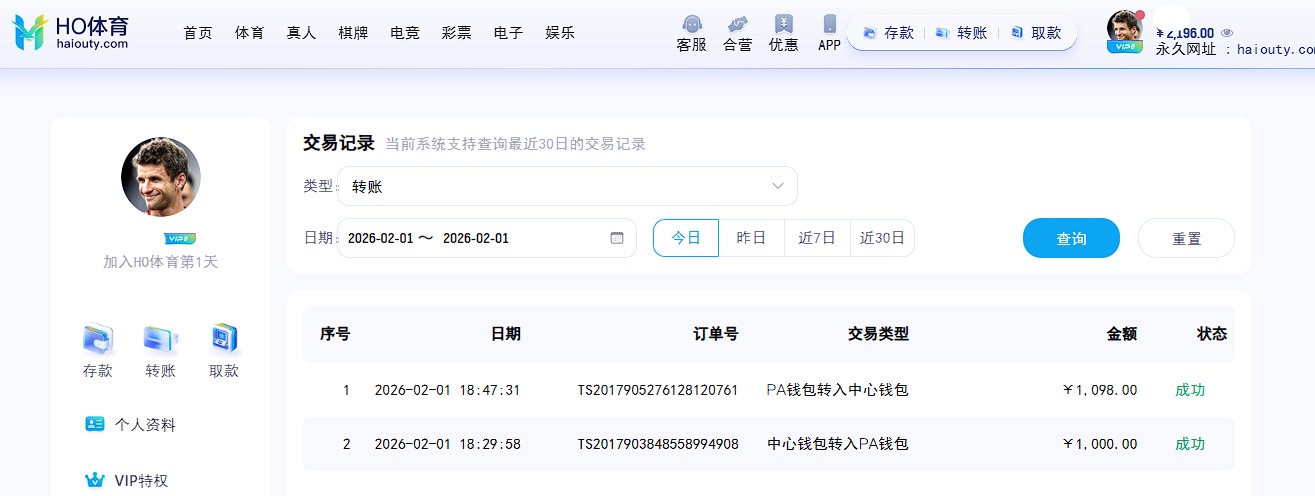Click the 客服 customer service headset icon

pos(691,24)
